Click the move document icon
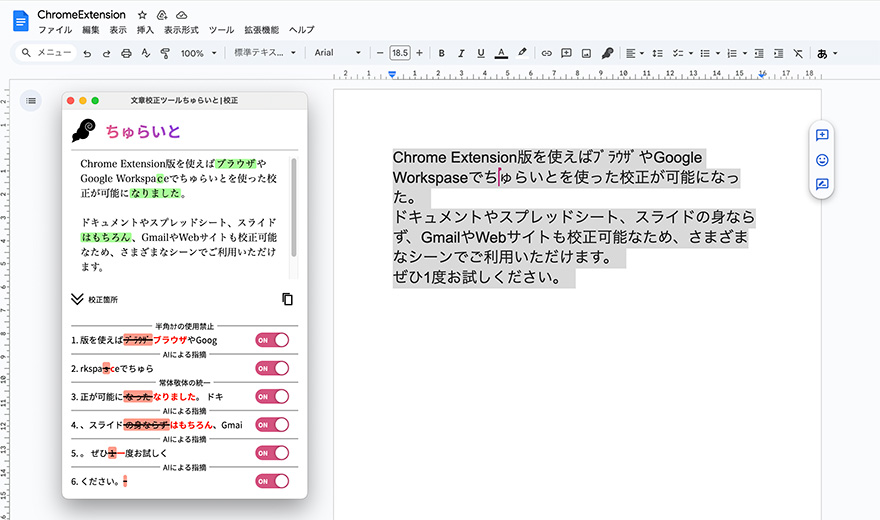880x520 pixels. click(x=162, y=15)
